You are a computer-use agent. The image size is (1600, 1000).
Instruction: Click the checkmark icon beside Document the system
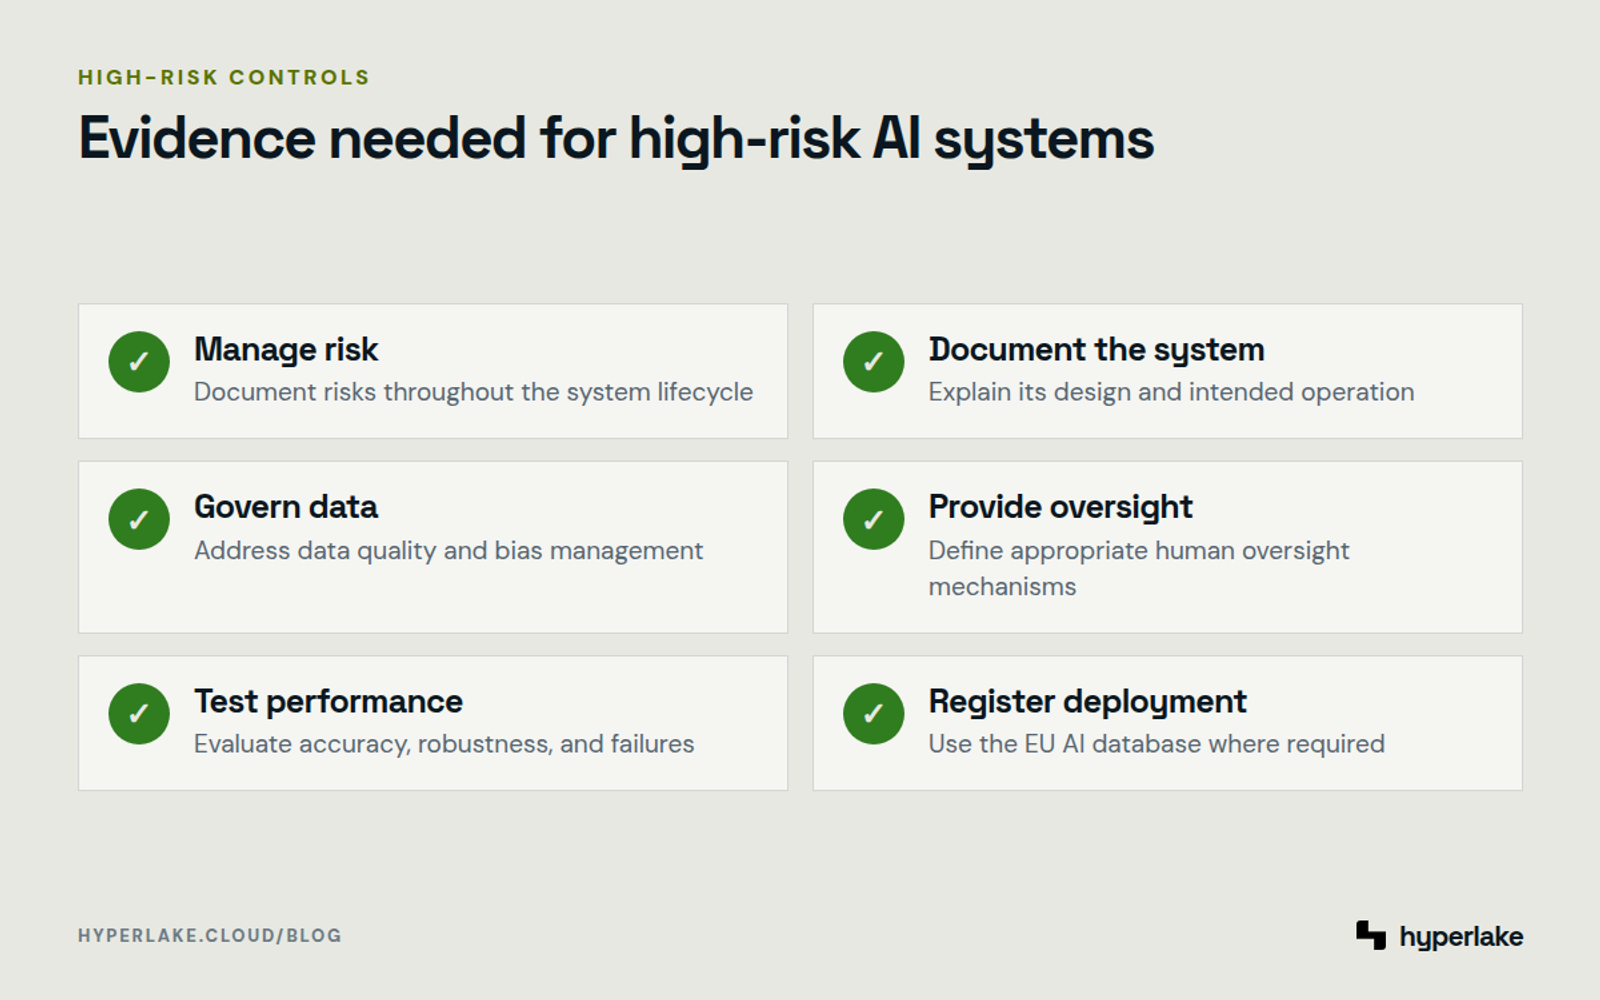tap(873, 361)
